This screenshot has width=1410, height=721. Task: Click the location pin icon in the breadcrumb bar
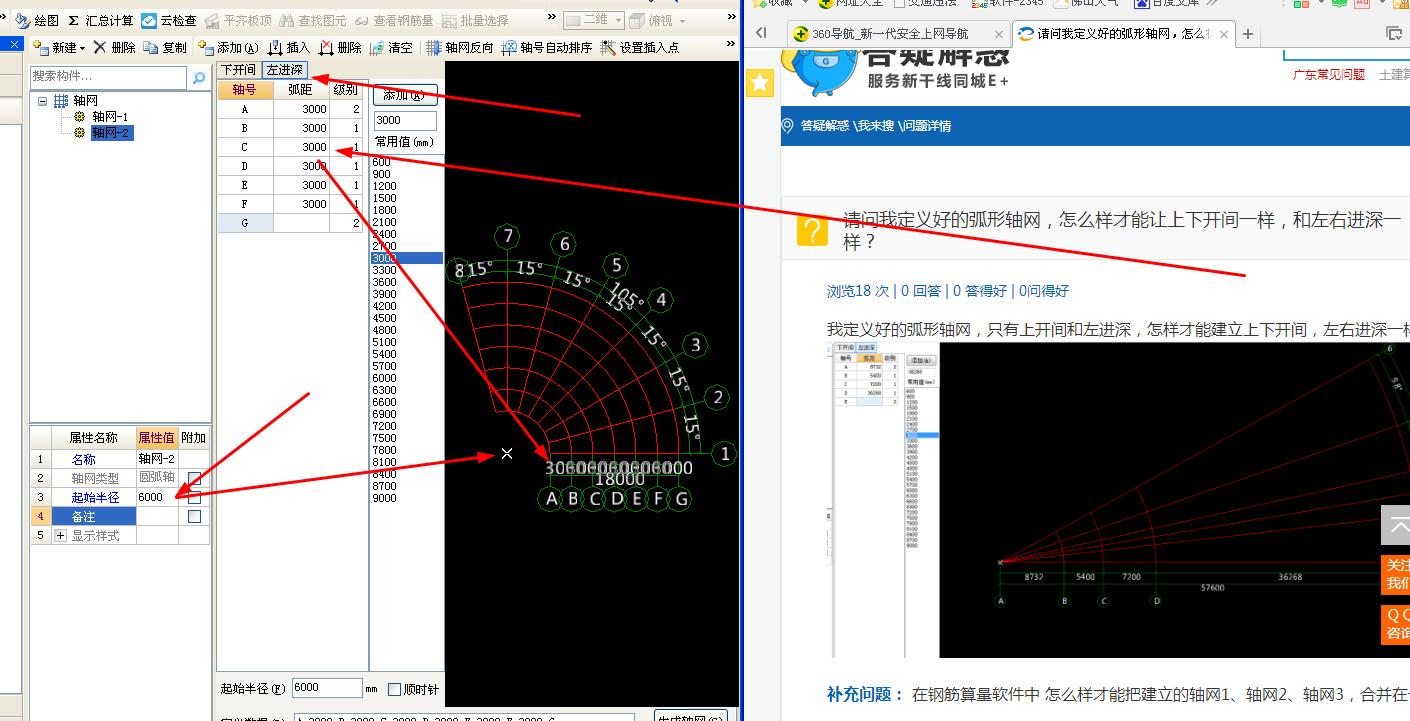[x=788, y=126]
